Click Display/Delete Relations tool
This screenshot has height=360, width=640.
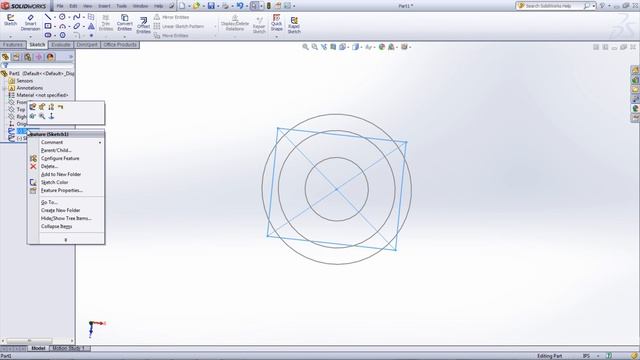[235, 23]
